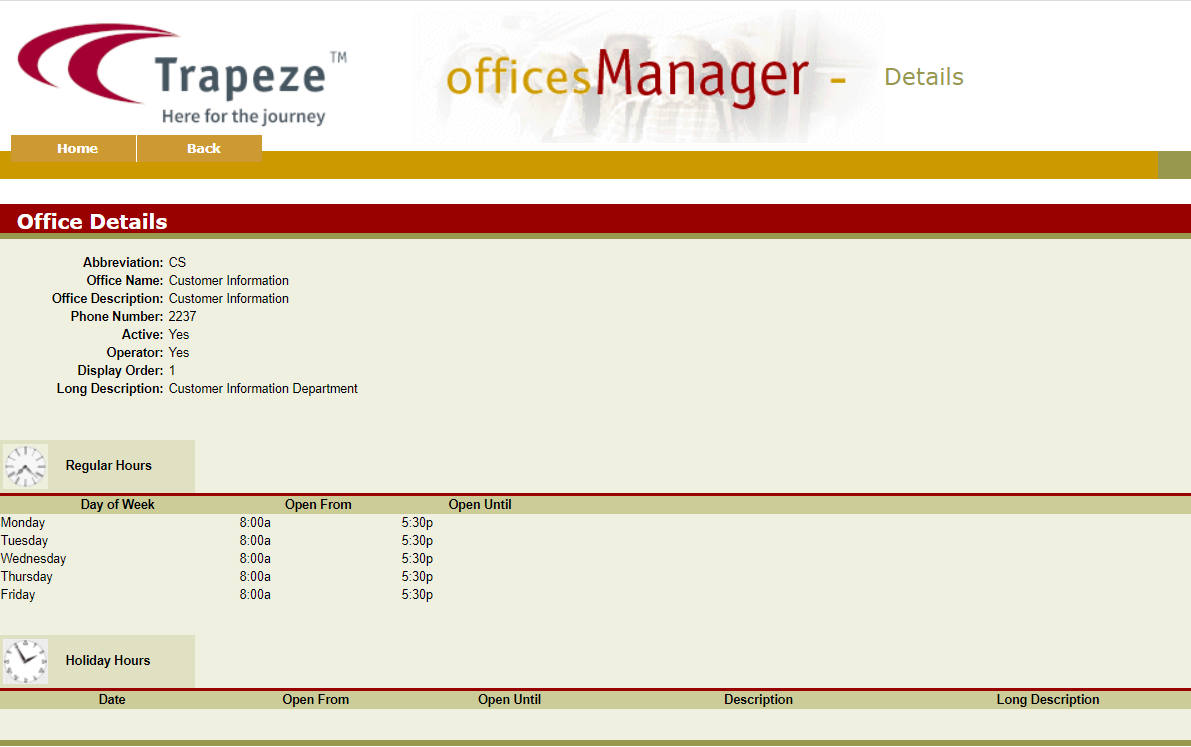This screenshot has width=1191, height=747.
Task: Click the Display Order value 1
Action: coord(171,370)
